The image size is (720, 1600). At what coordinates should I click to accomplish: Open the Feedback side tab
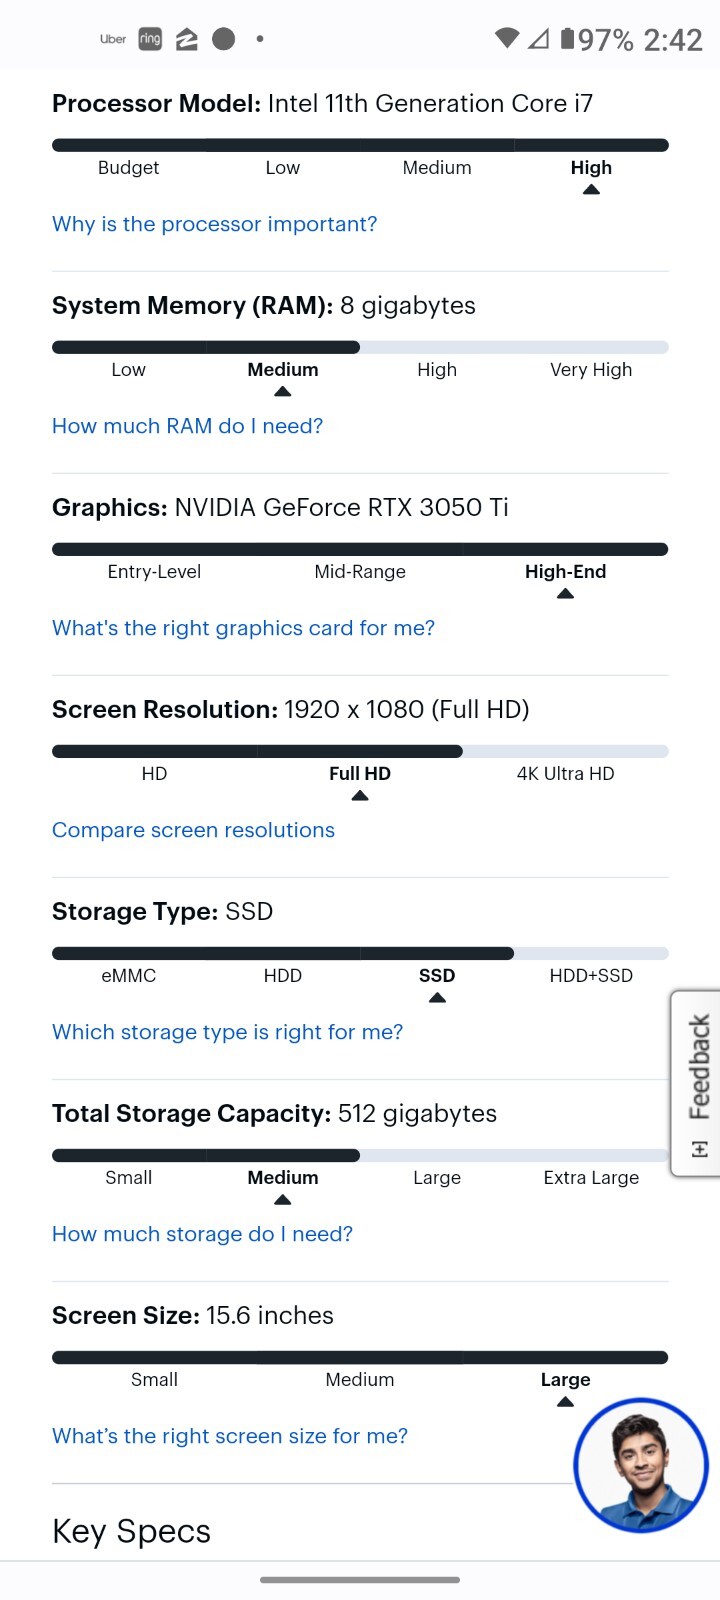click(696, 1083)
